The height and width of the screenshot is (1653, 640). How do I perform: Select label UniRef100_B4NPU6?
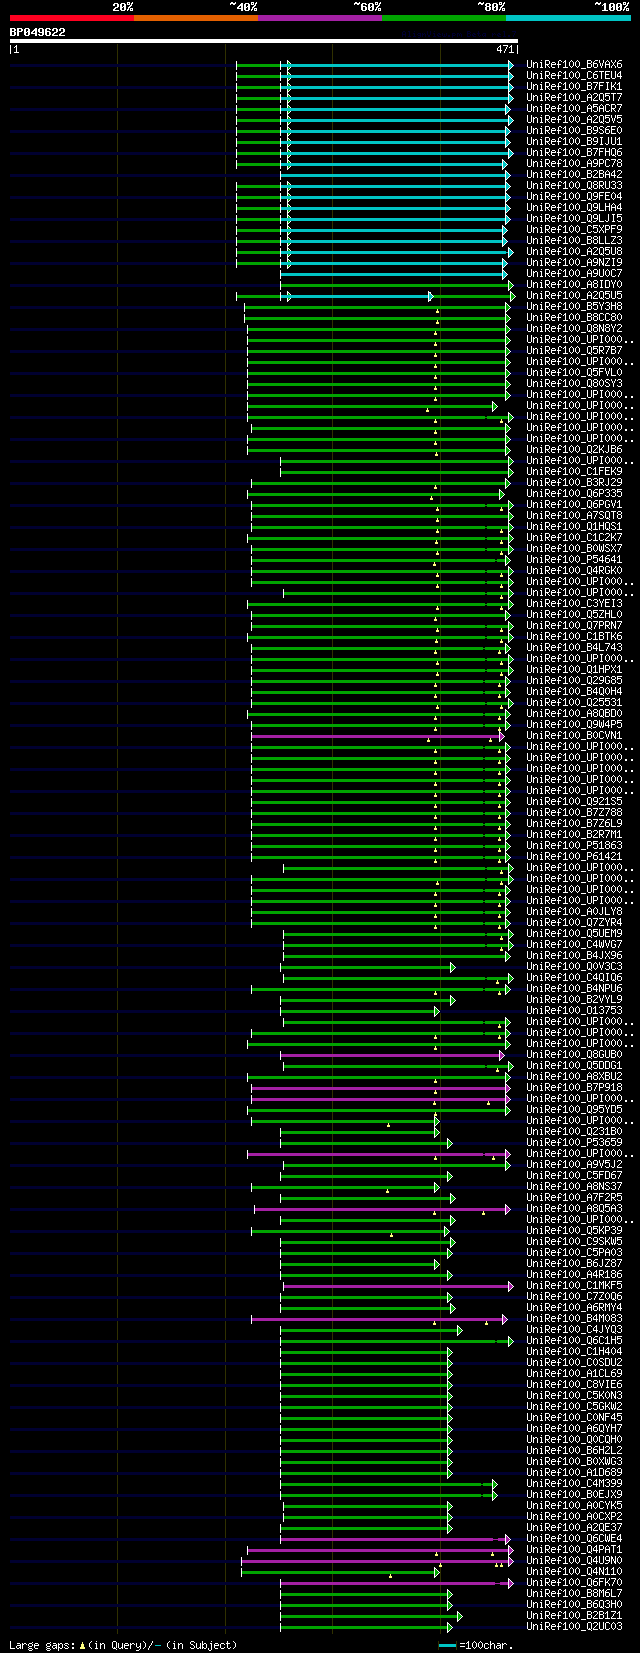[574, 988]
